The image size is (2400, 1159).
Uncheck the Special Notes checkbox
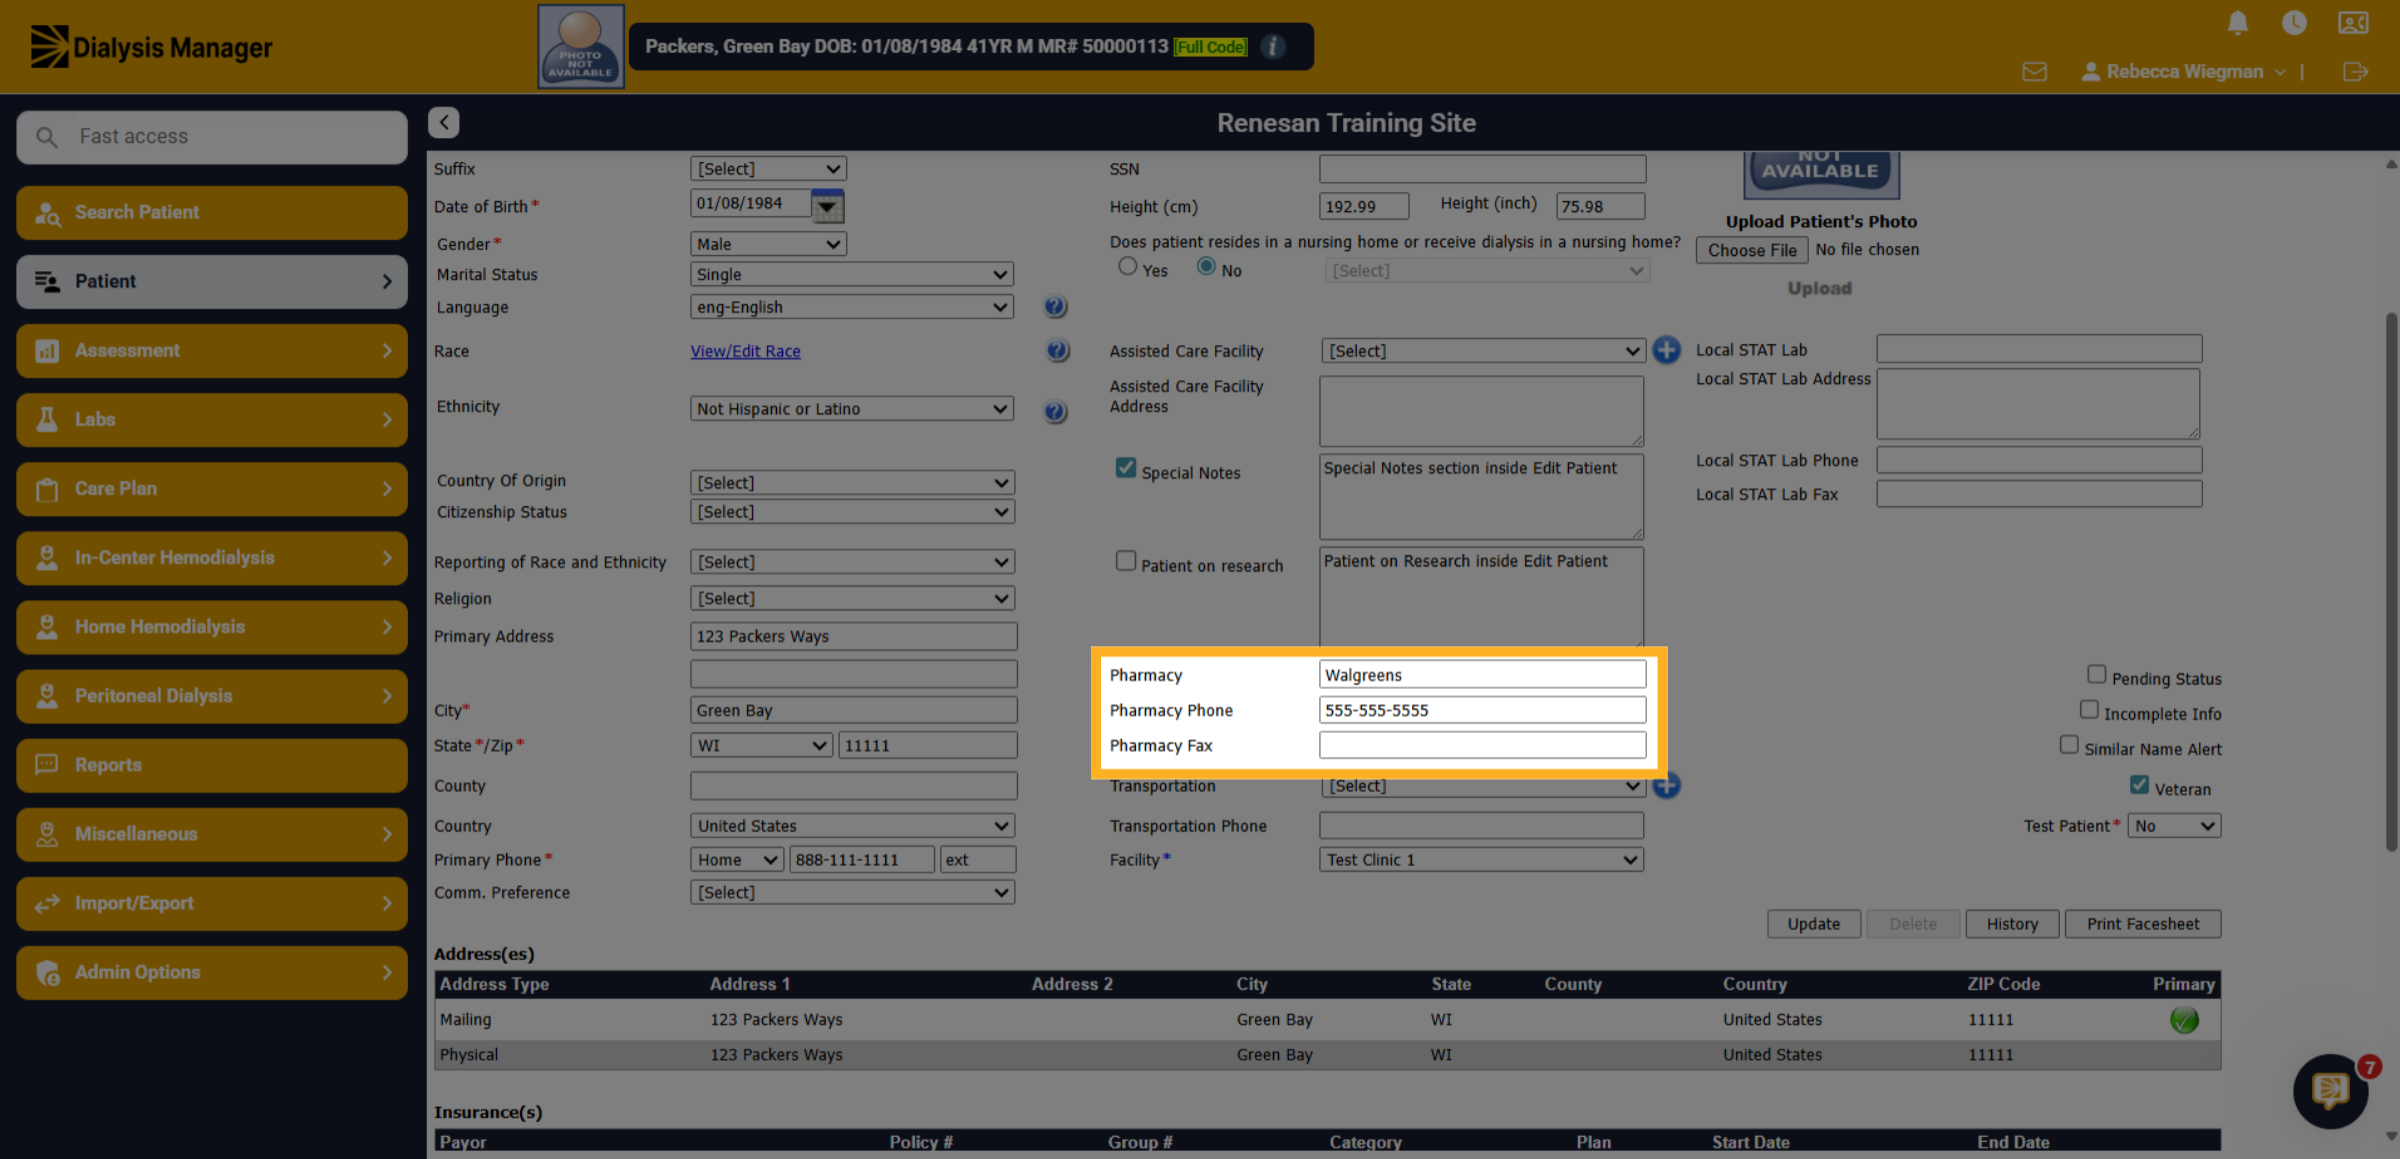click(1126, 468)
